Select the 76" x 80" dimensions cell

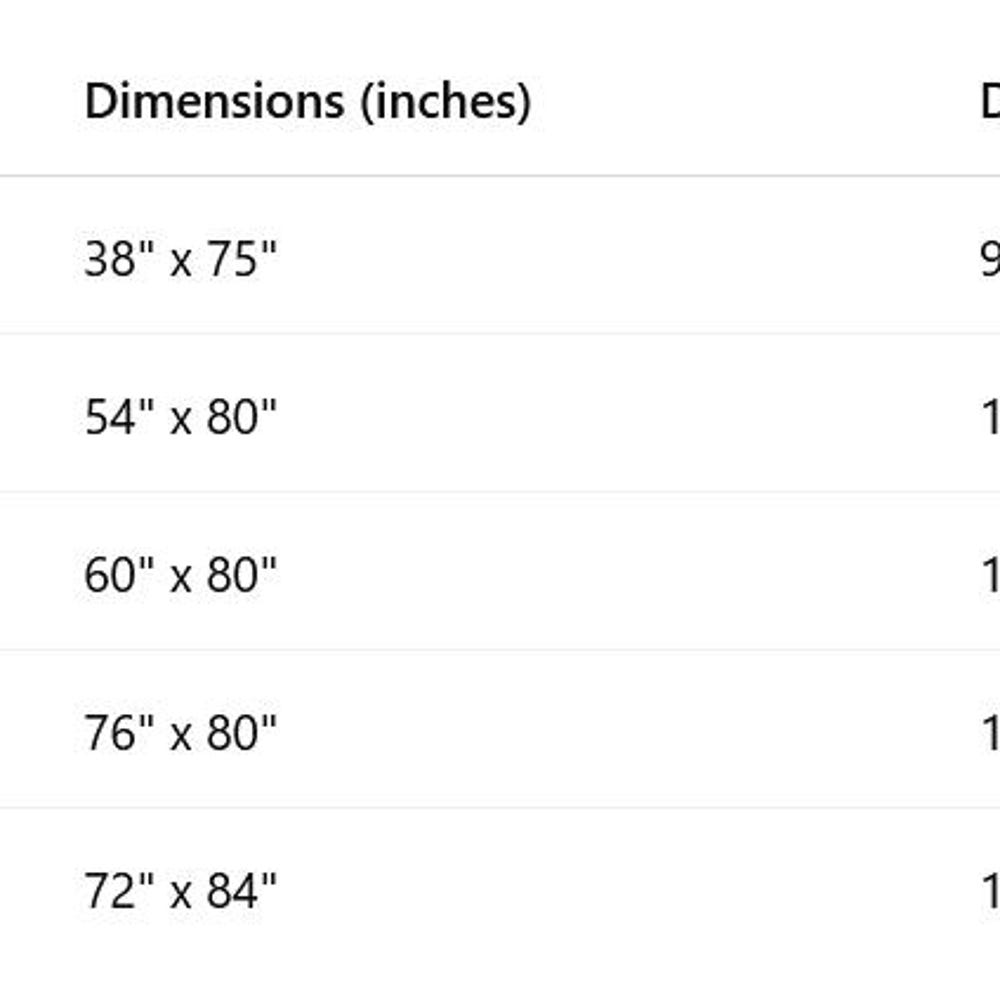180,733
